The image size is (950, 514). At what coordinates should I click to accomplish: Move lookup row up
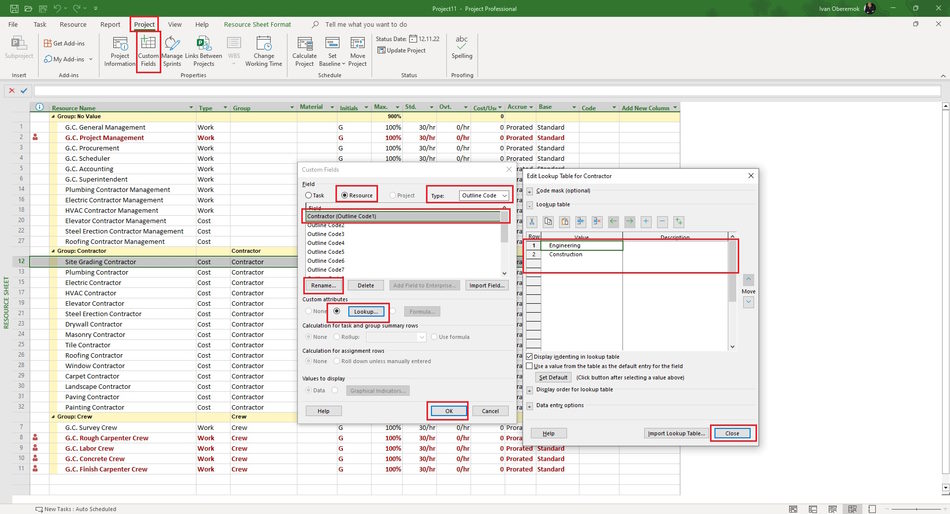click(x=748, y=279)
